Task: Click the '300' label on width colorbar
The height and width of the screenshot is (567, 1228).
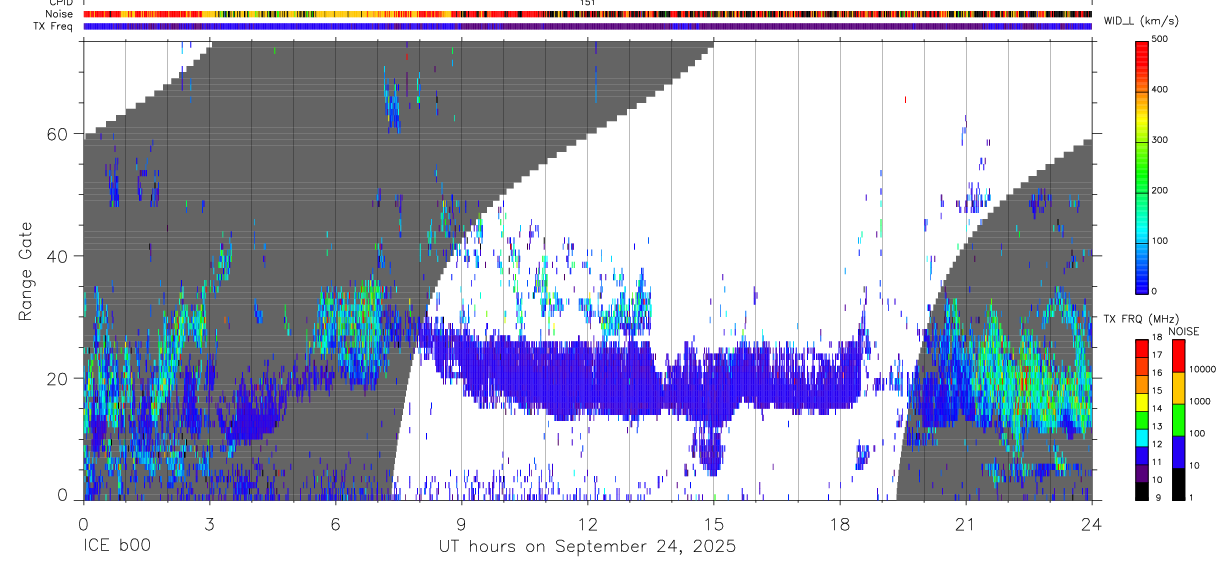Action: [1162, 140]
